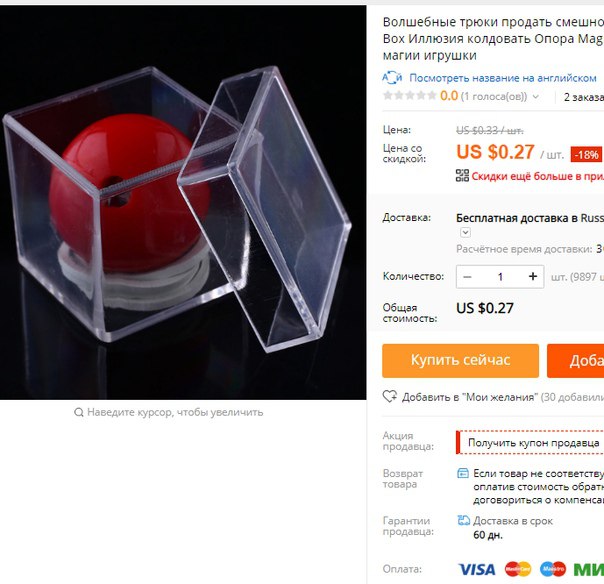This screenshot has height=584, width=604.
Task: Click the orange Купить сейчас button
Action: click(x=460, y=361)
